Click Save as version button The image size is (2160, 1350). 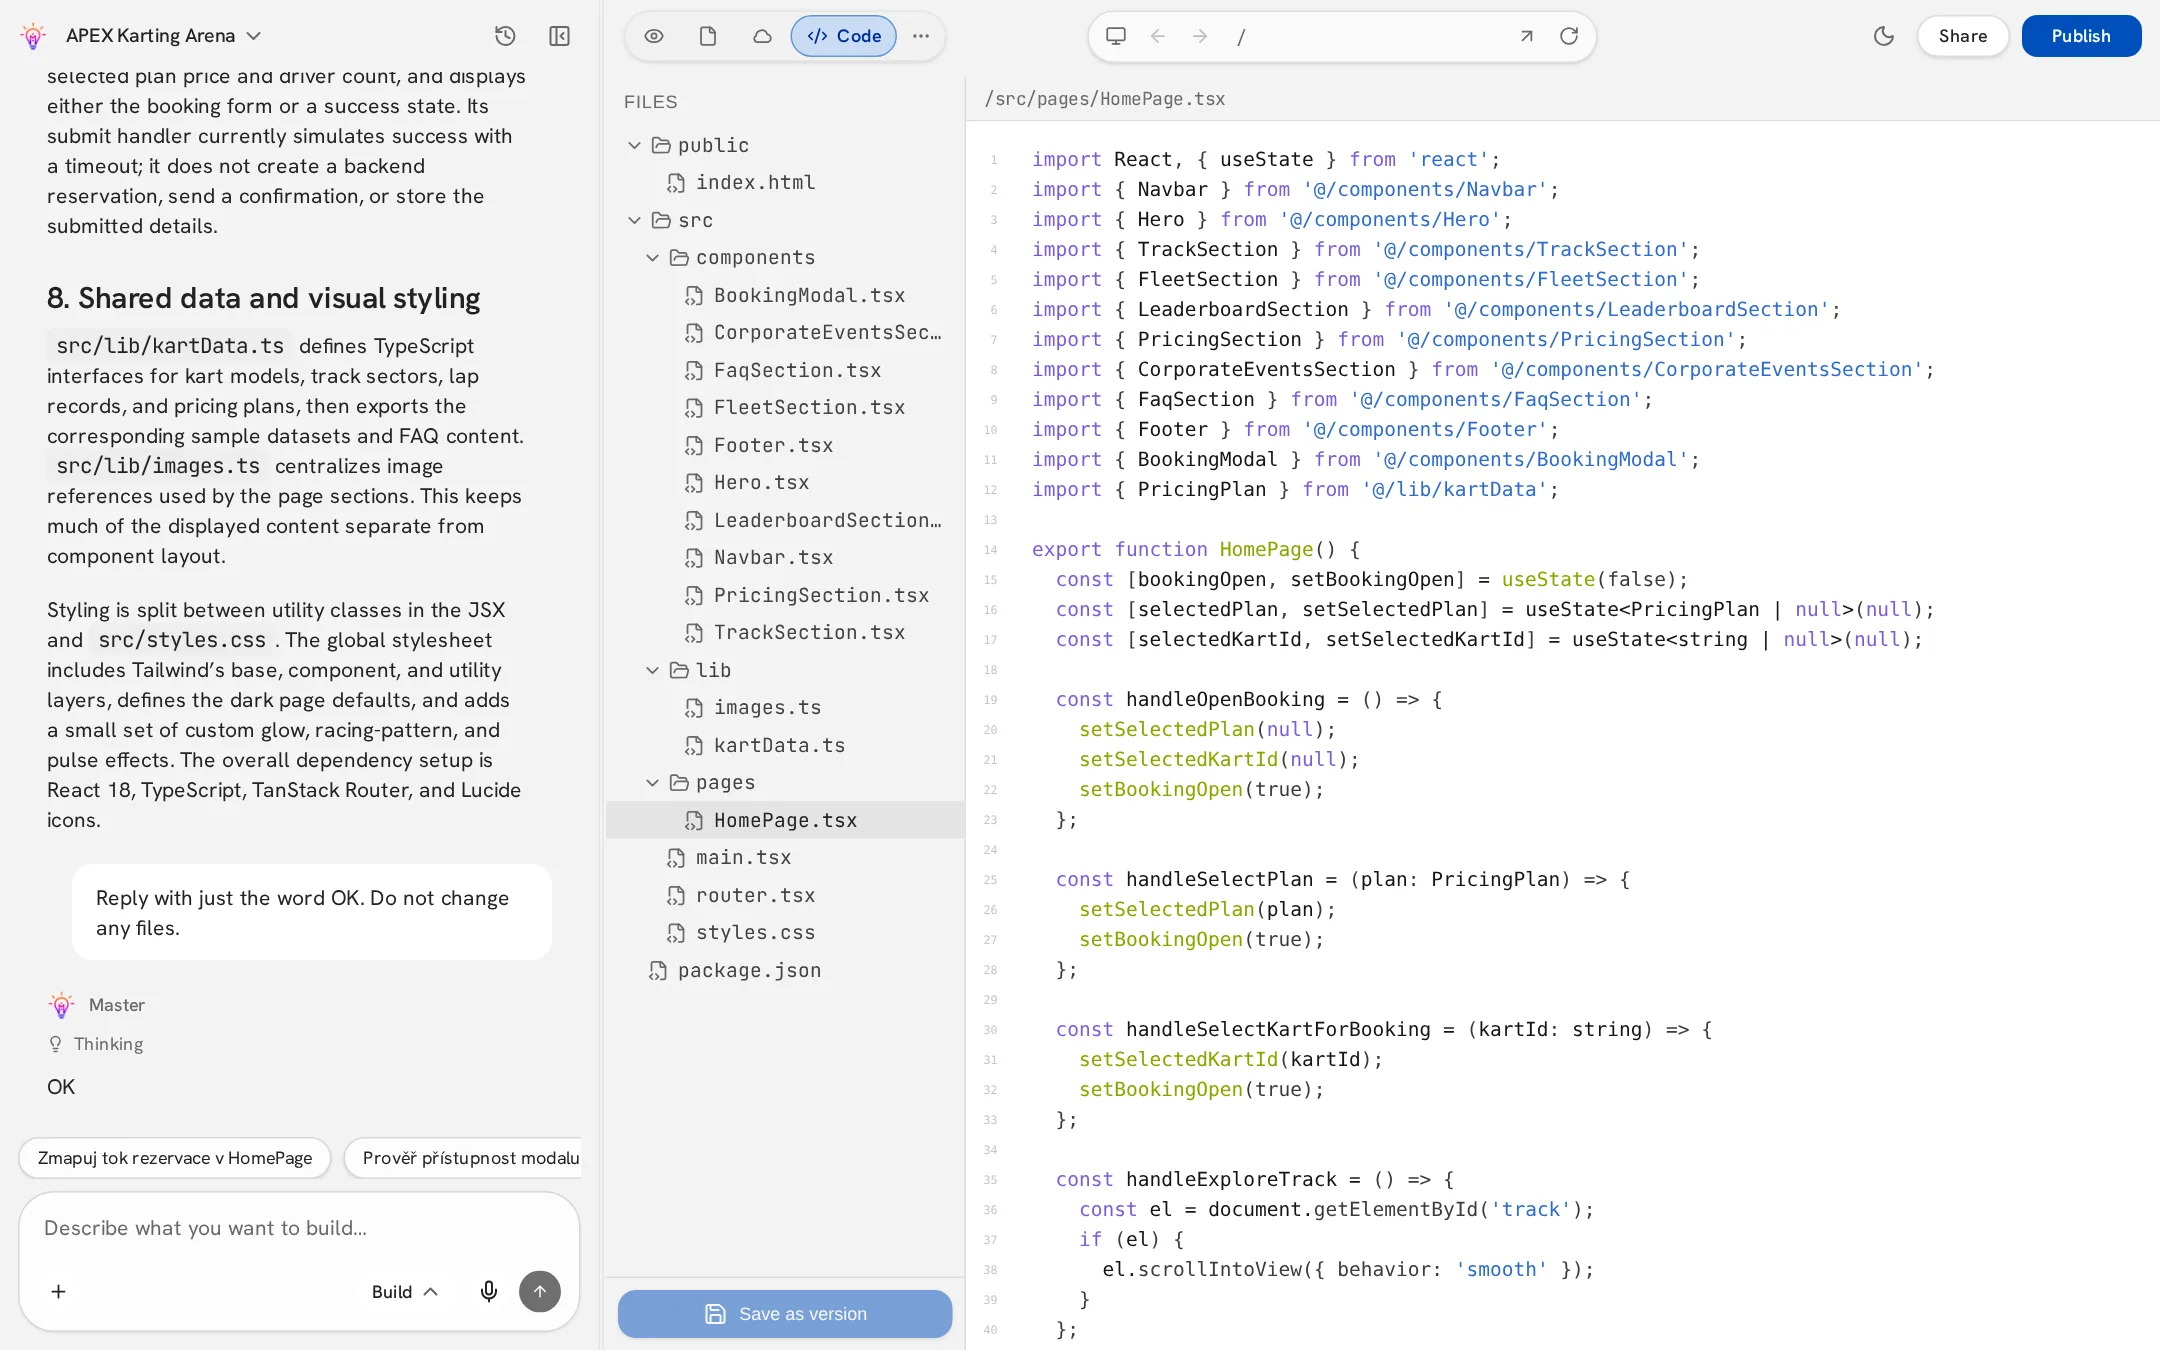[785, 1314]
